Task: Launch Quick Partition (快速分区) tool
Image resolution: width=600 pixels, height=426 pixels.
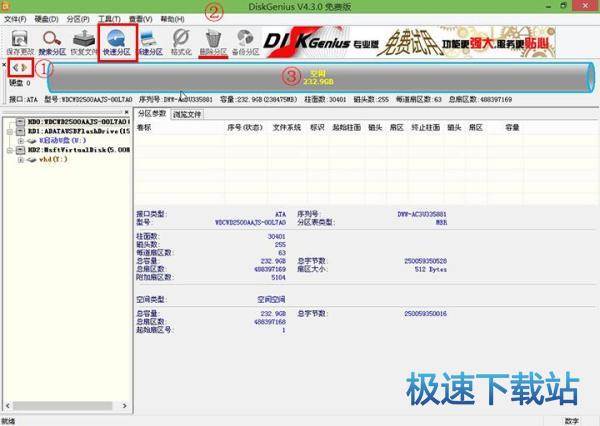Action: (117, 42)
